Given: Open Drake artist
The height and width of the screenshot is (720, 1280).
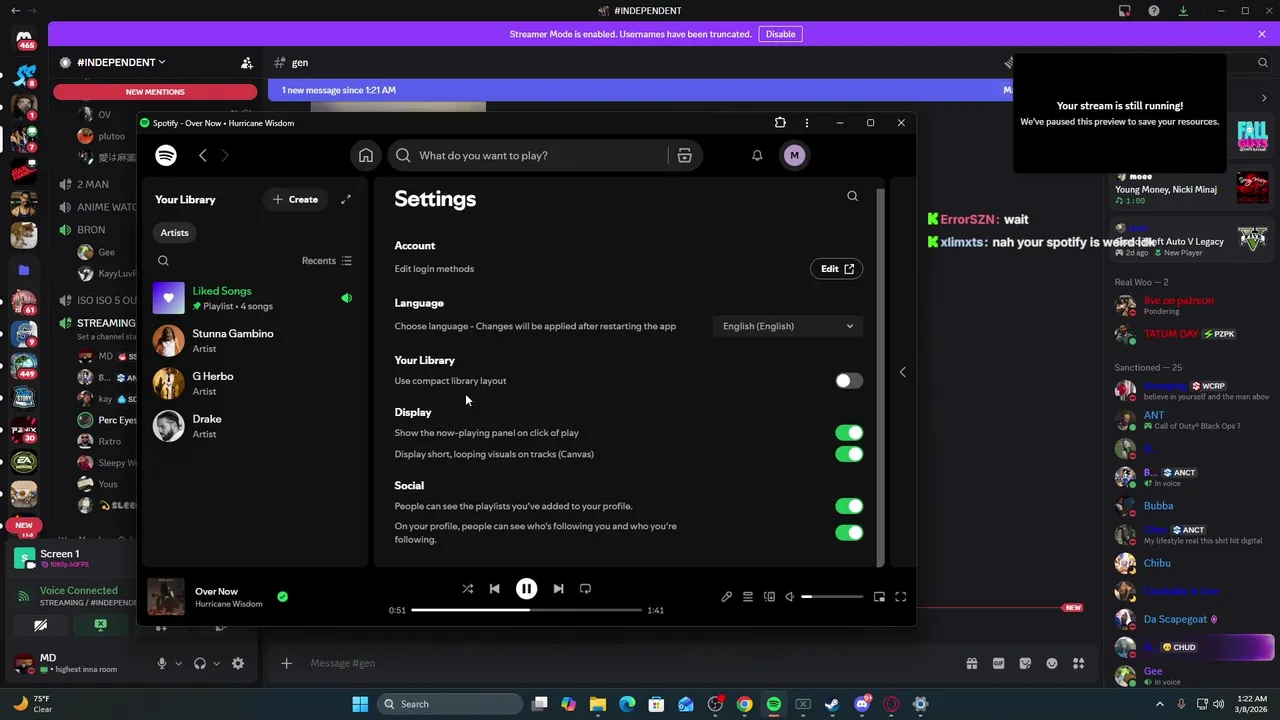Looking at the screenshot, I should 256,426.
